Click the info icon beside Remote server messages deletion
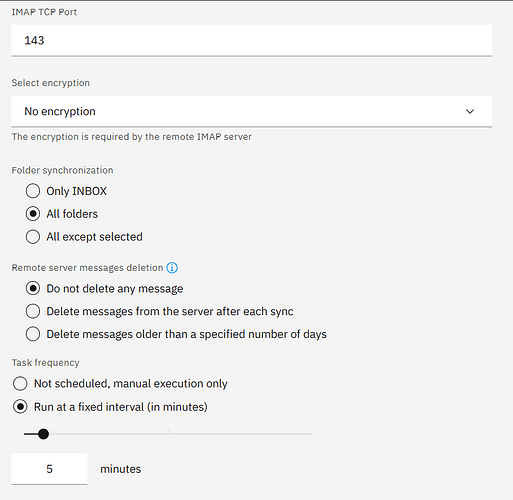 click(x=172, y=267)
